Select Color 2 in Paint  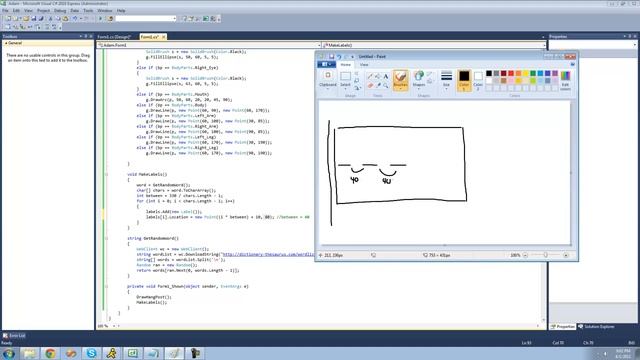click(x=478, y=80)
